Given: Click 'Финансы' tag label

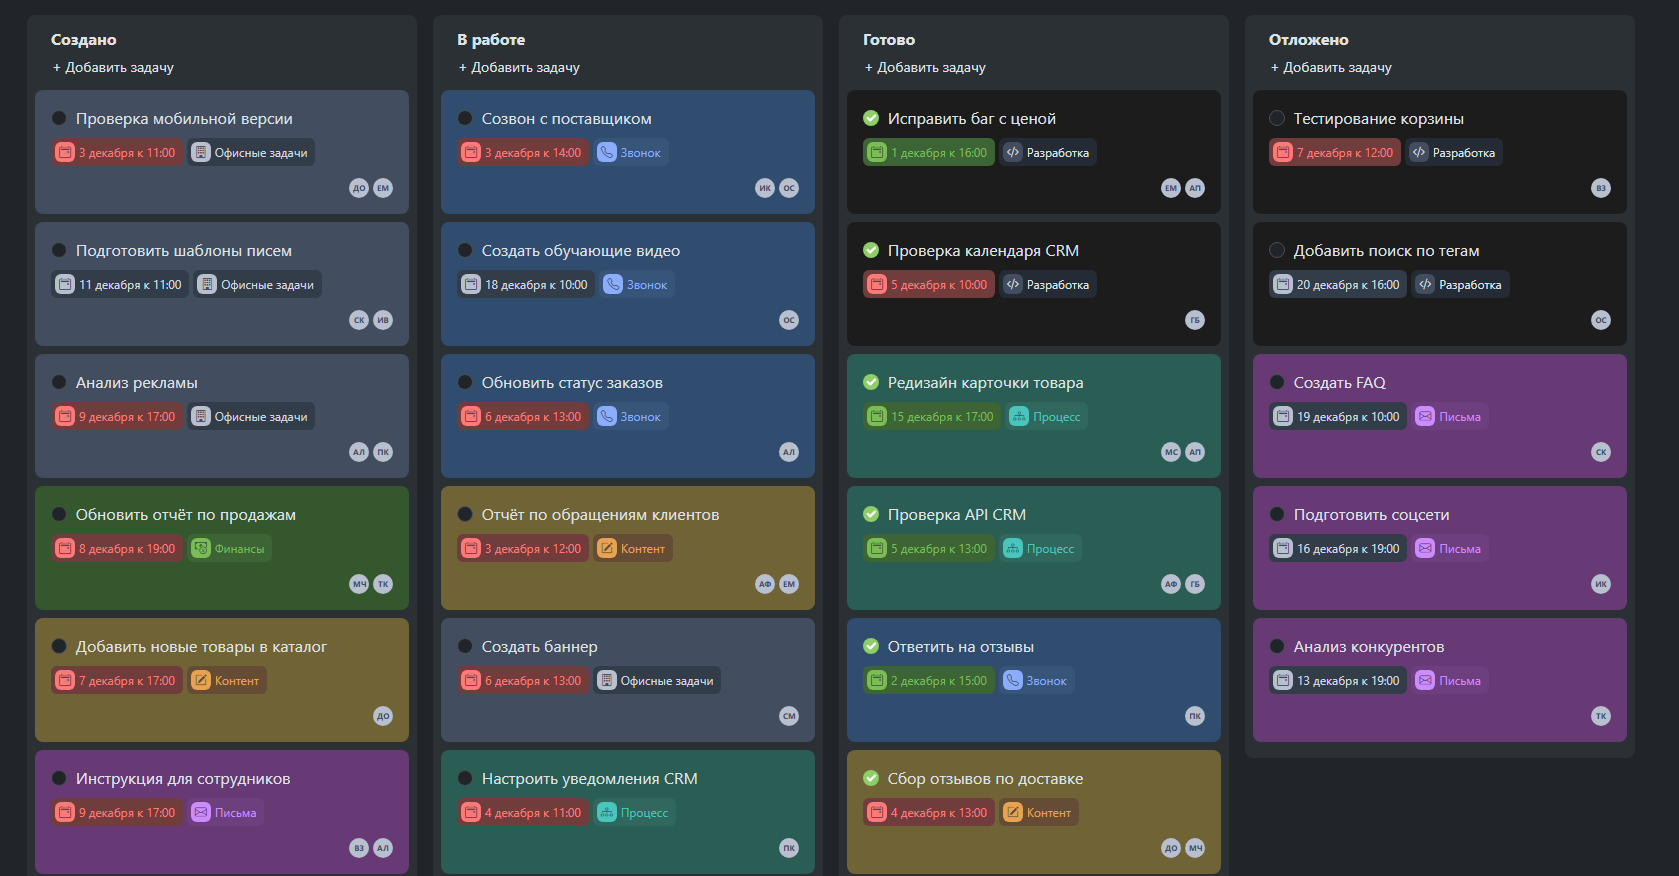Looking at the screenshot, I should pos(240,549).
